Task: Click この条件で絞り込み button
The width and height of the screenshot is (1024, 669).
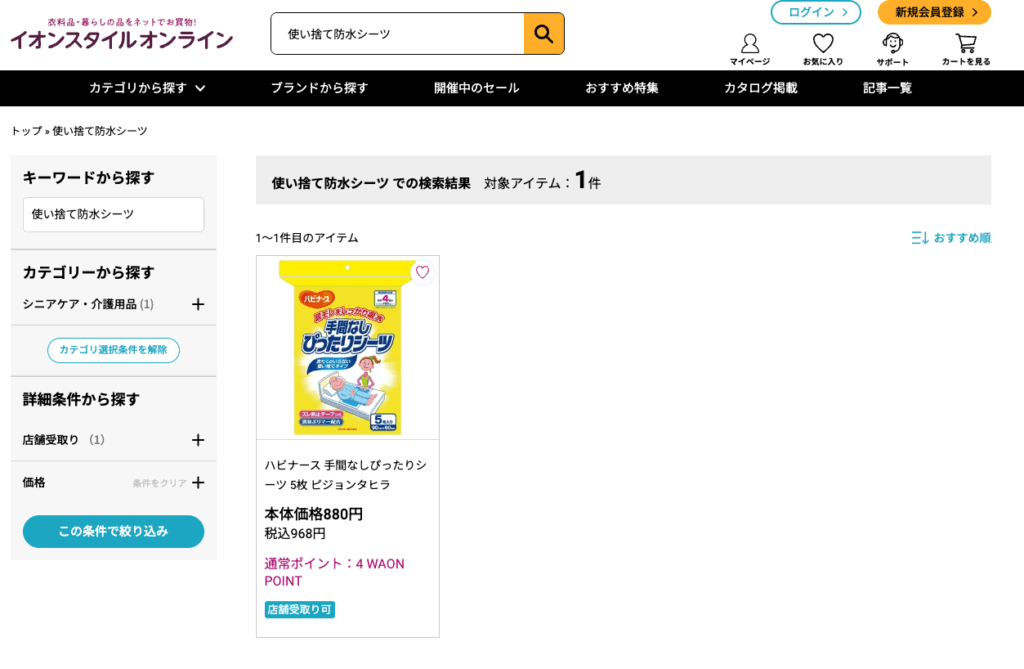Action: point(114,532)
